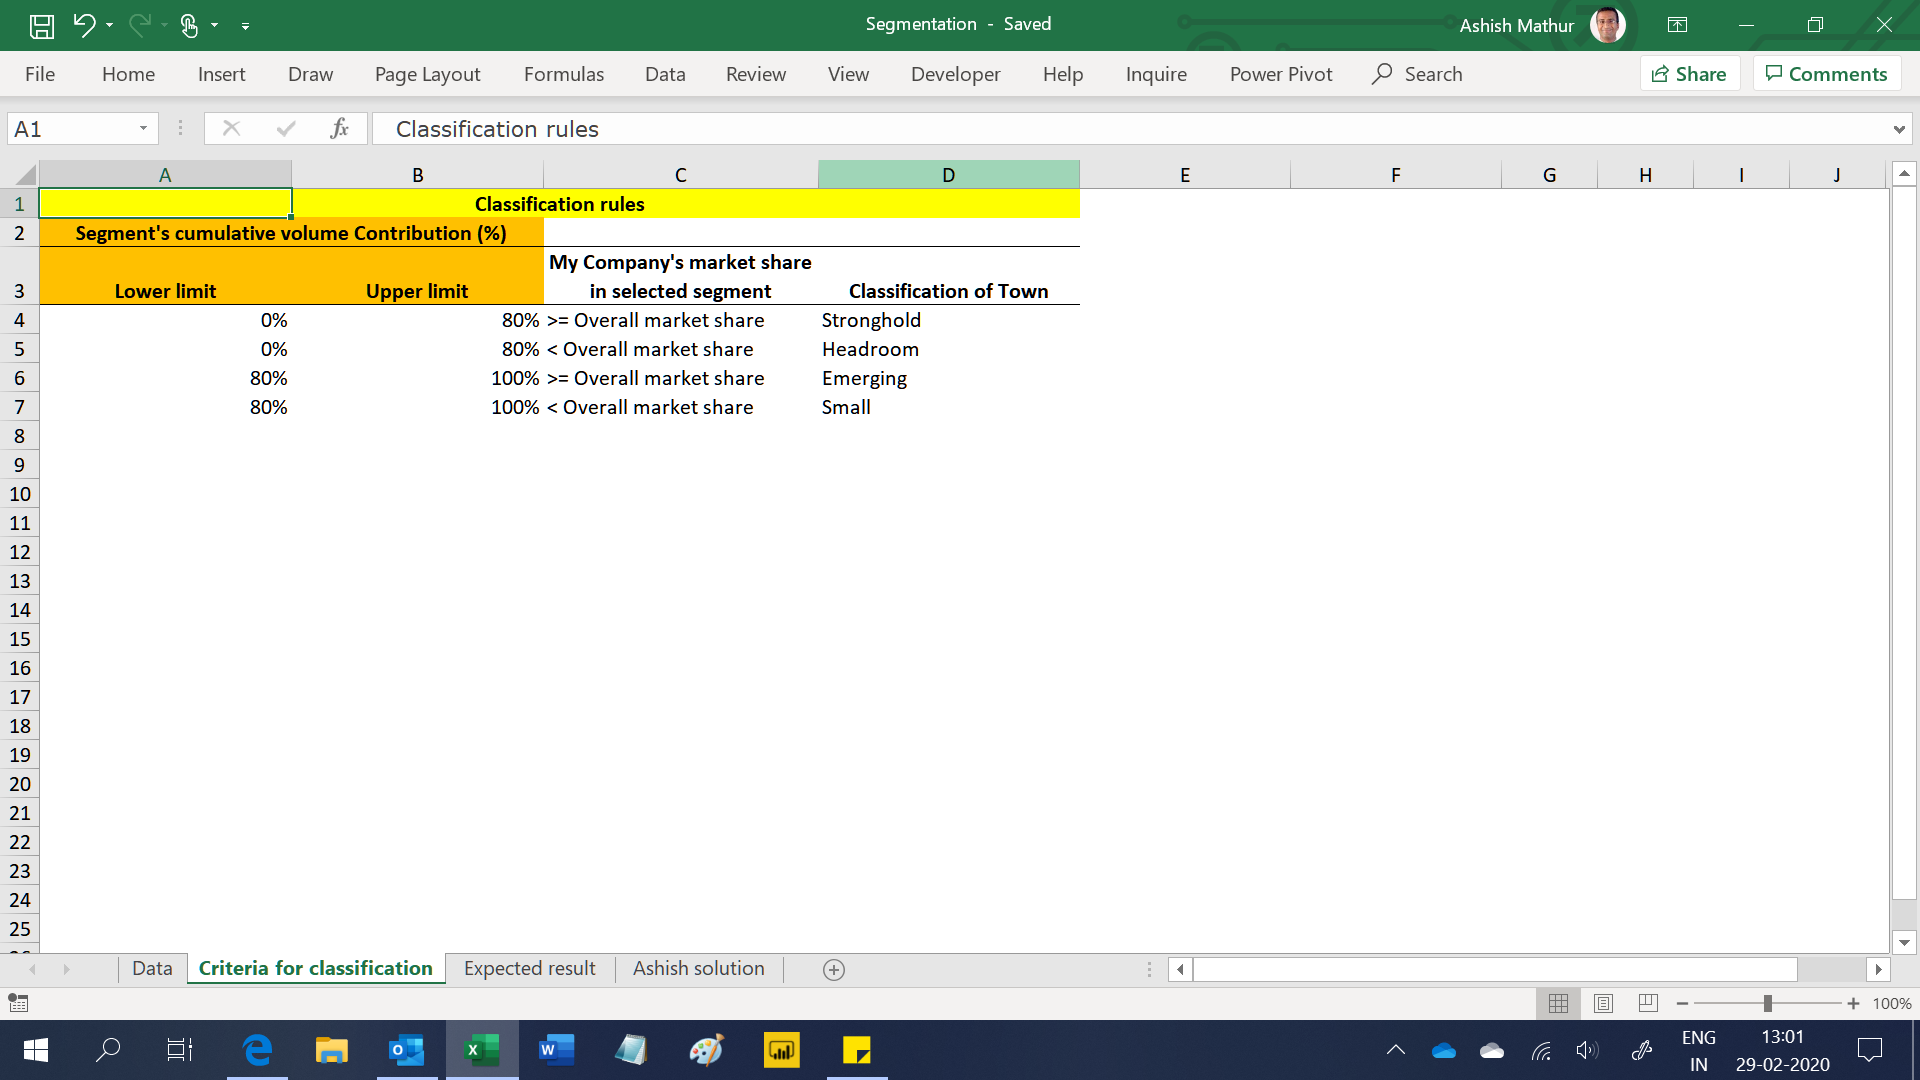Expand the Name Box dropdown arrow
Image resolution: width=1920 pixels, height=1080 pixels.
tap(143, 128)
